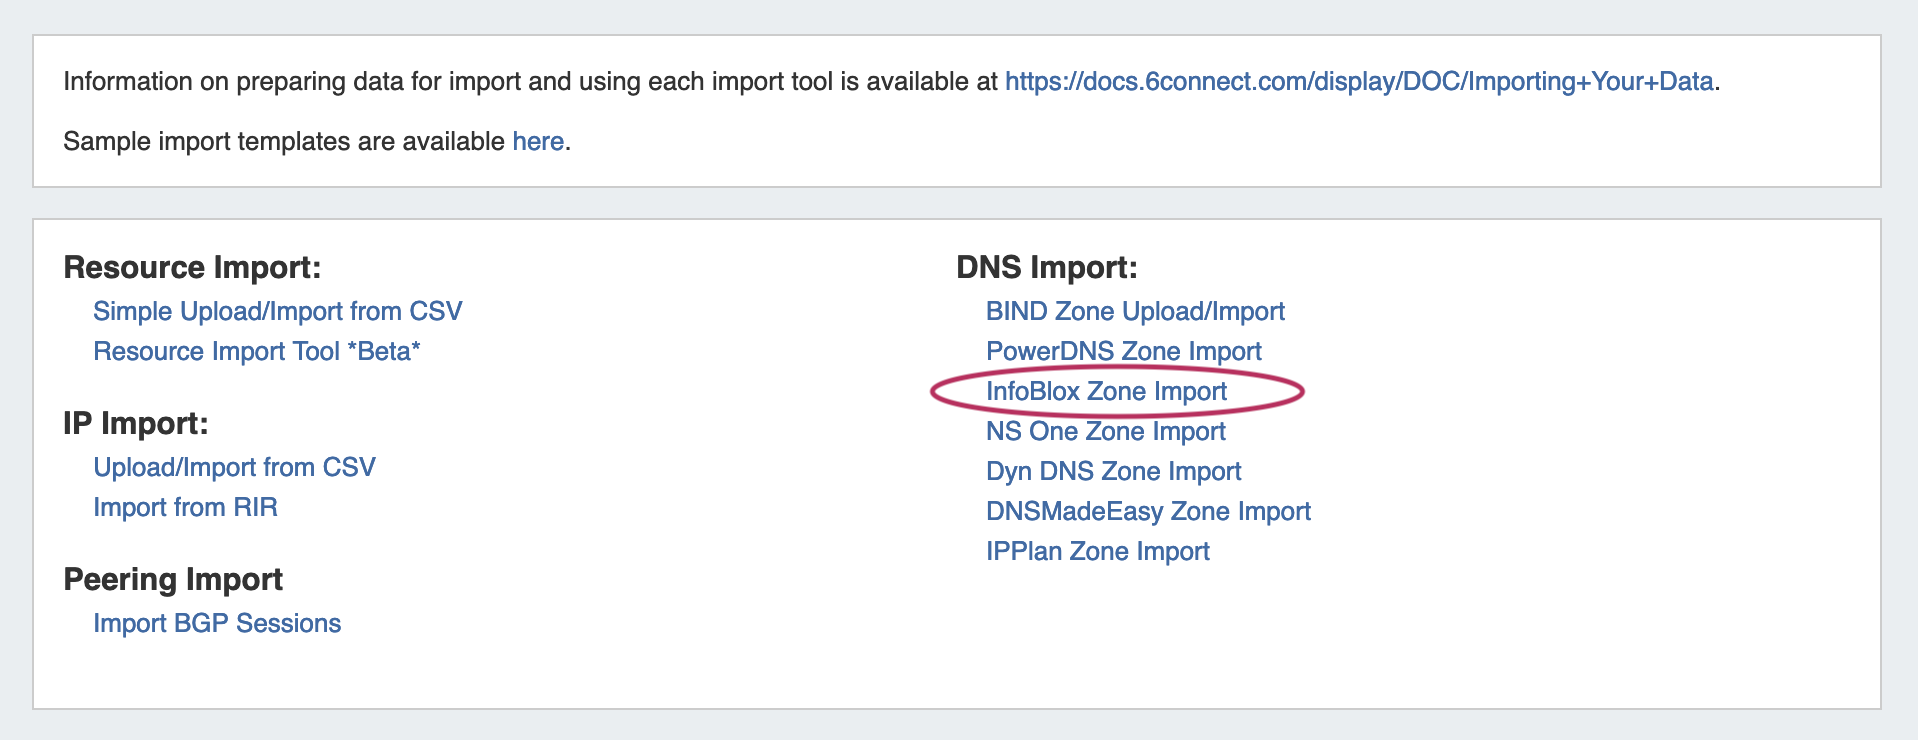Choose IPPlan Zone Import
Viewport: 1918px width, 740px height.
(1097, 552)
